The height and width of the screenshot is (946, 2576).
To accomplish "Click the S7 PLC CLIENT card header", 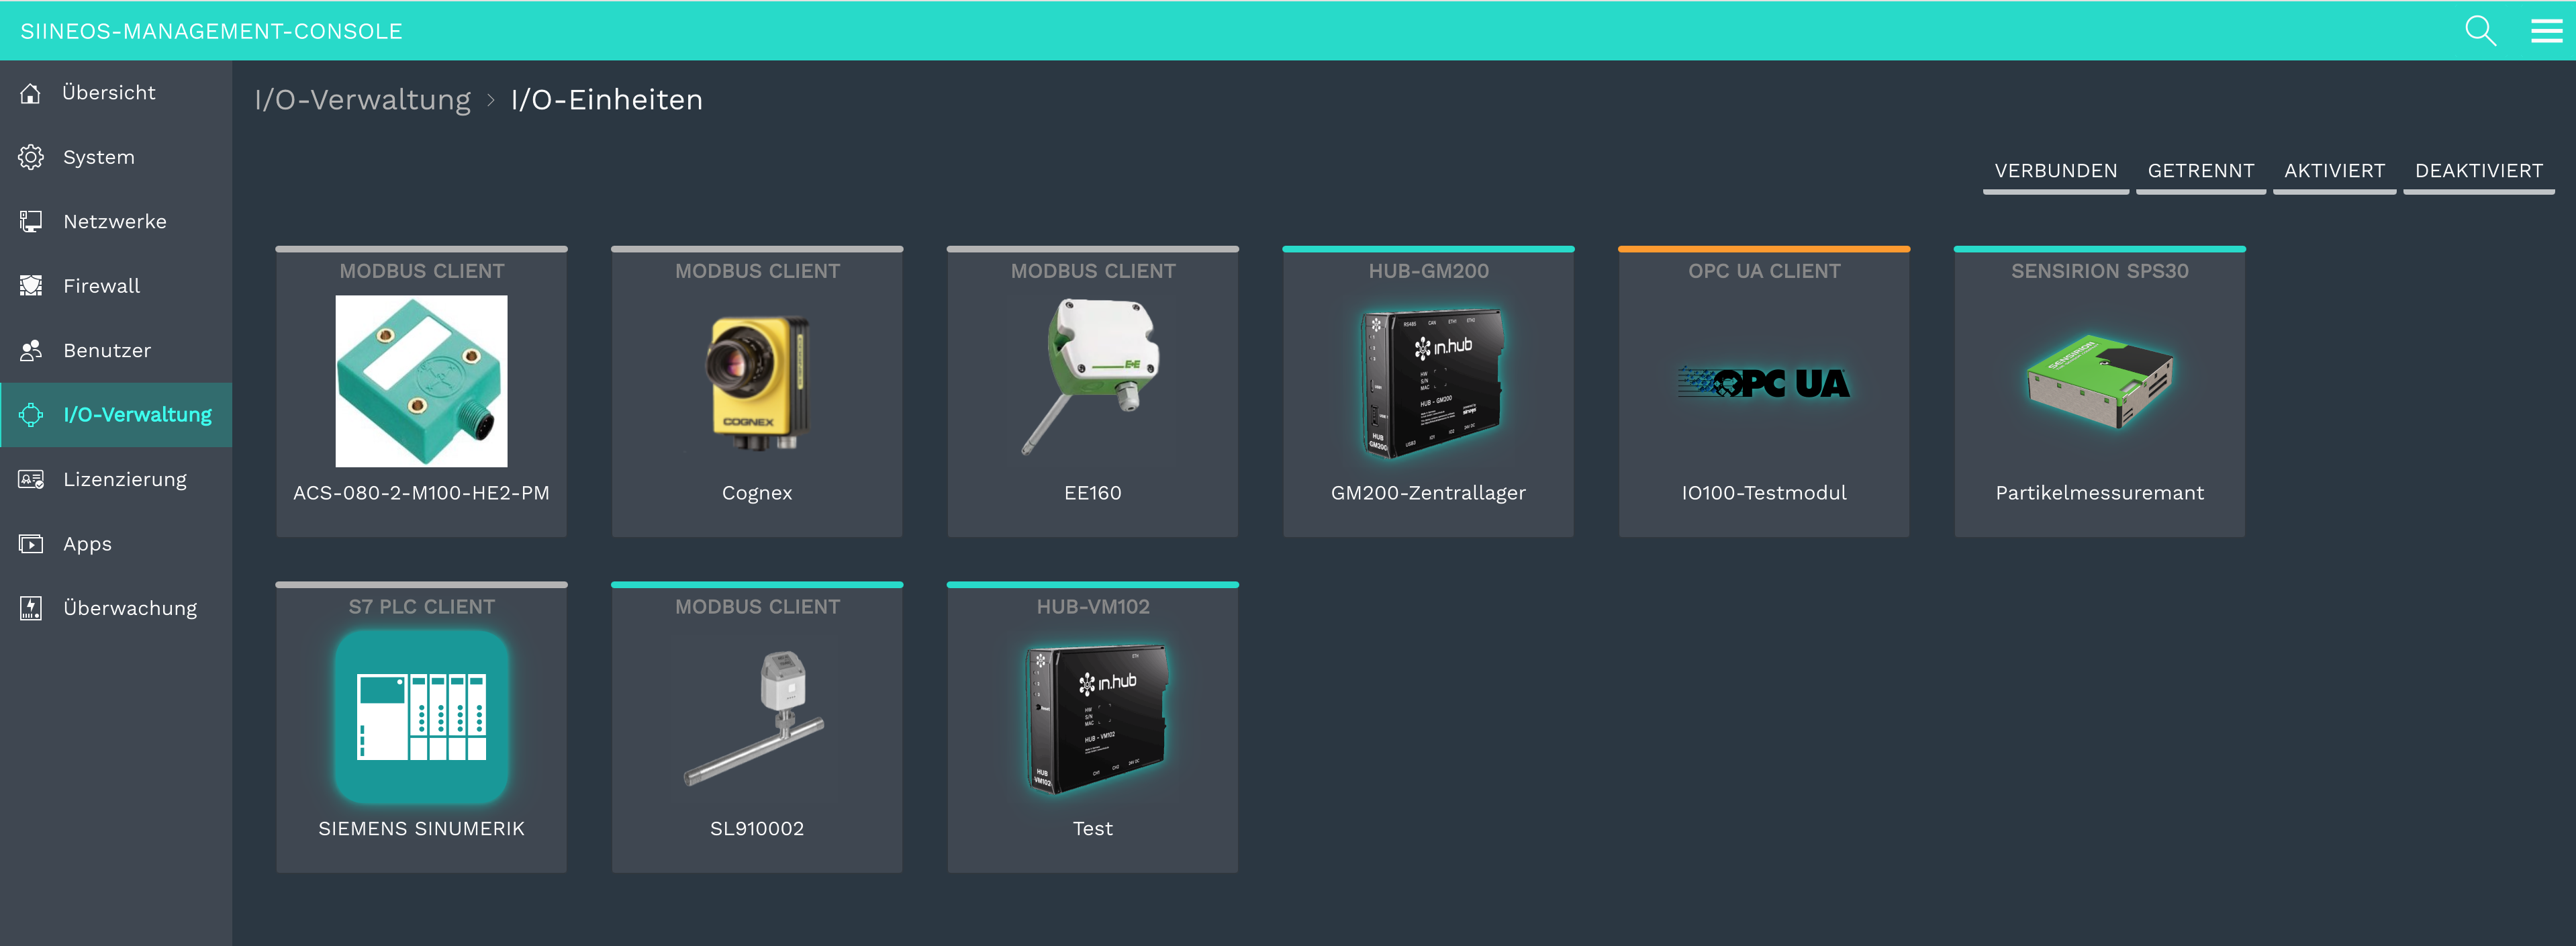I will pyautogui.click(x=421, y=607).
